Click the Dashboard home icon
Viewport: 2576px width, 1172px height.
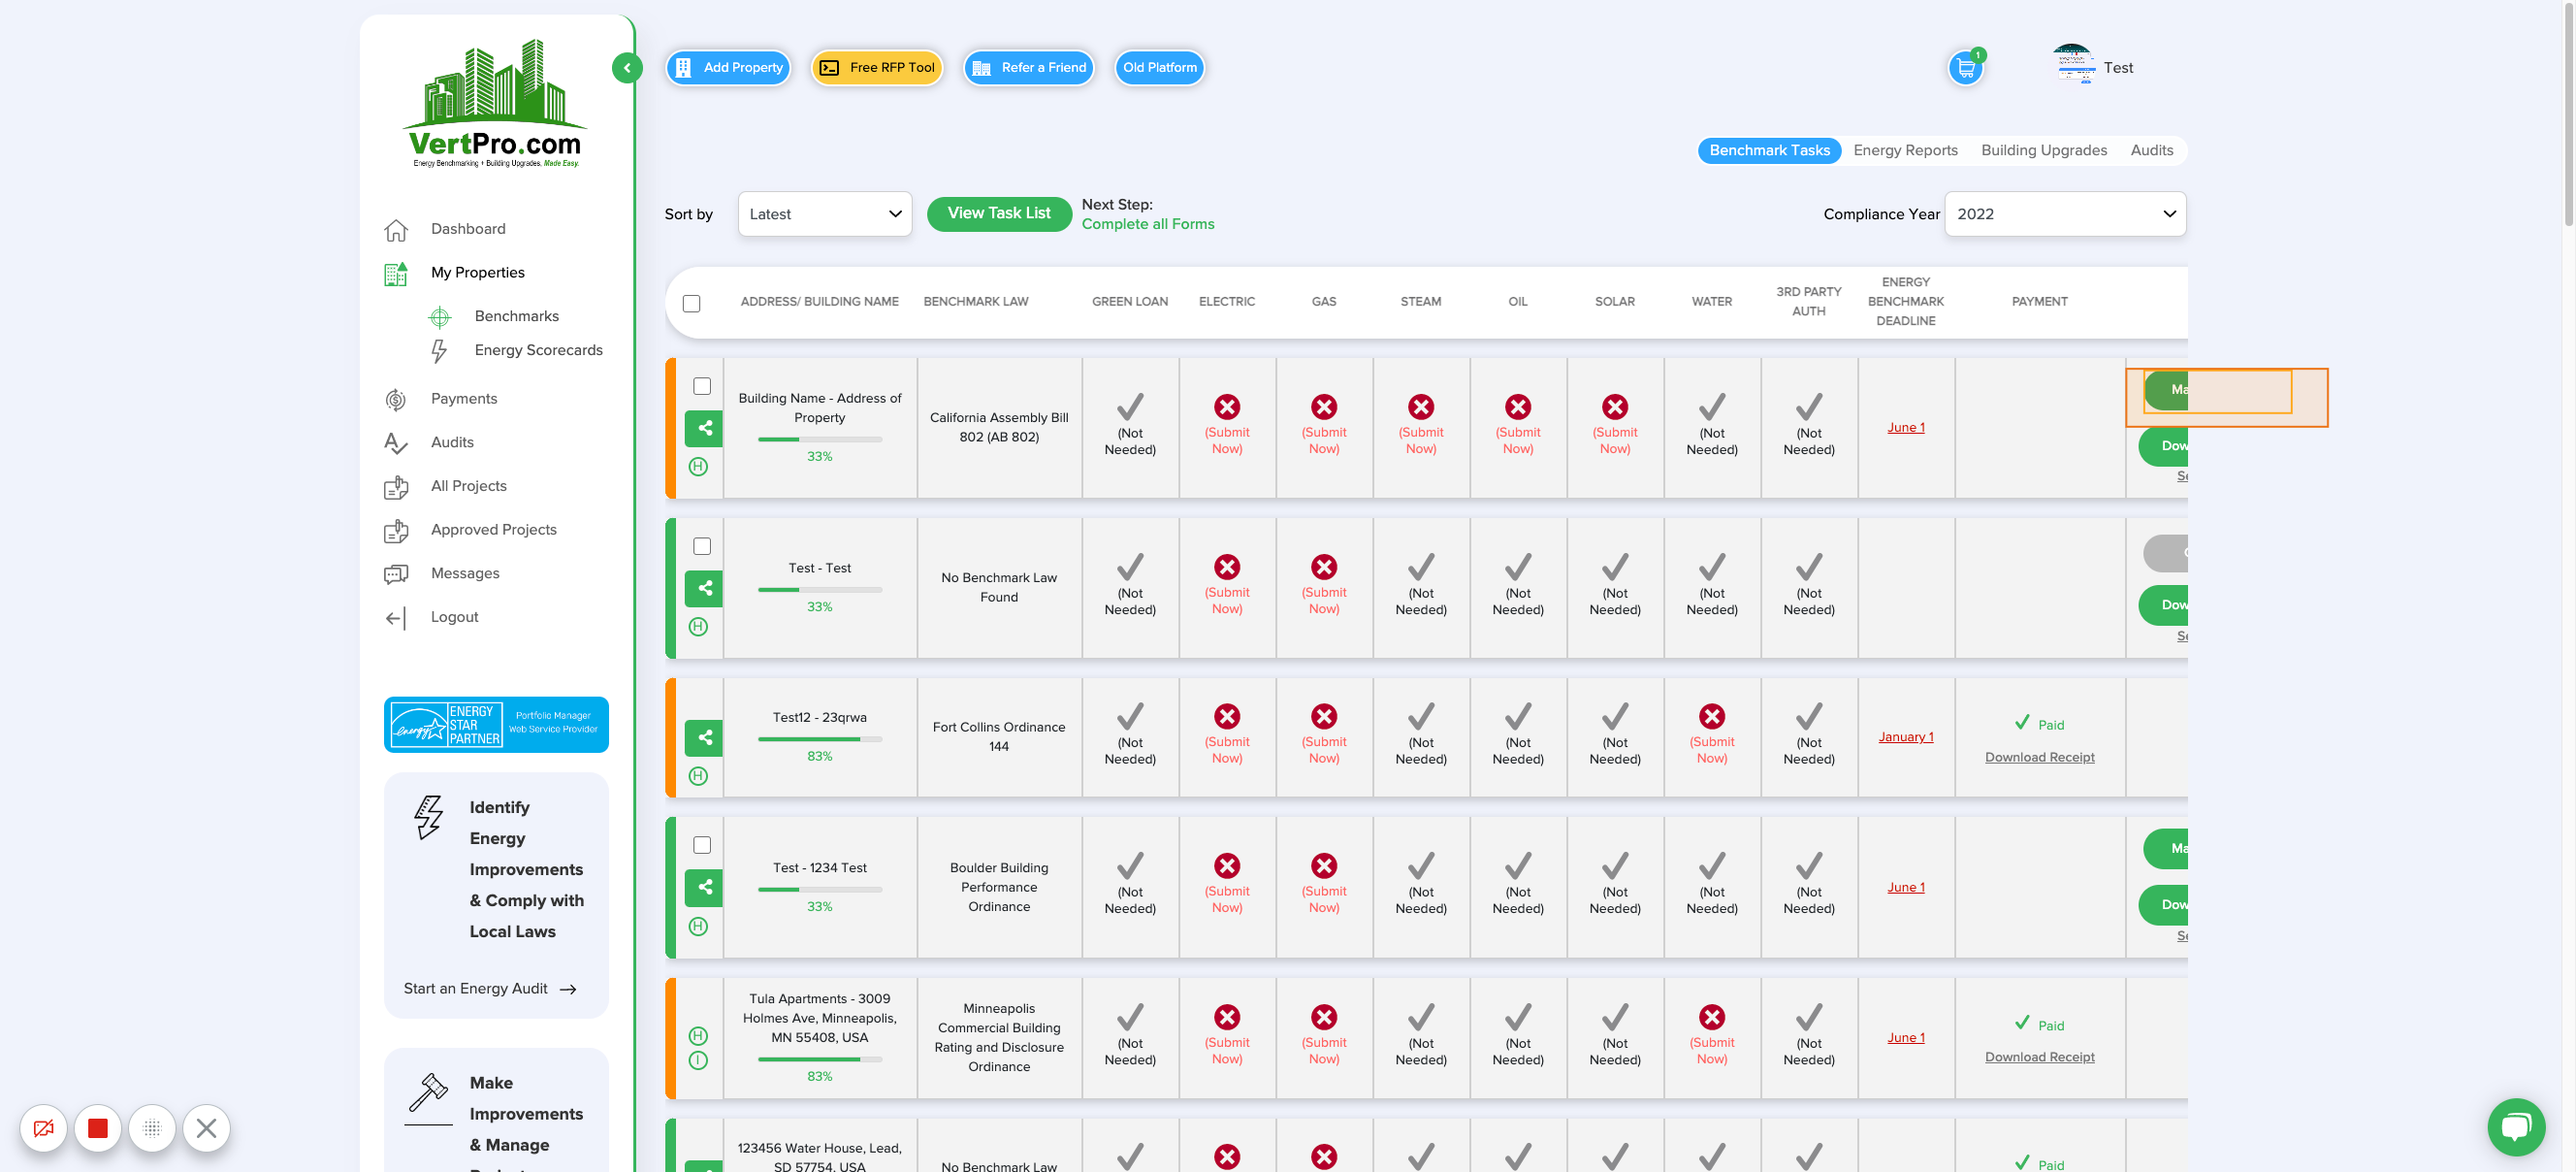[396, 229]
